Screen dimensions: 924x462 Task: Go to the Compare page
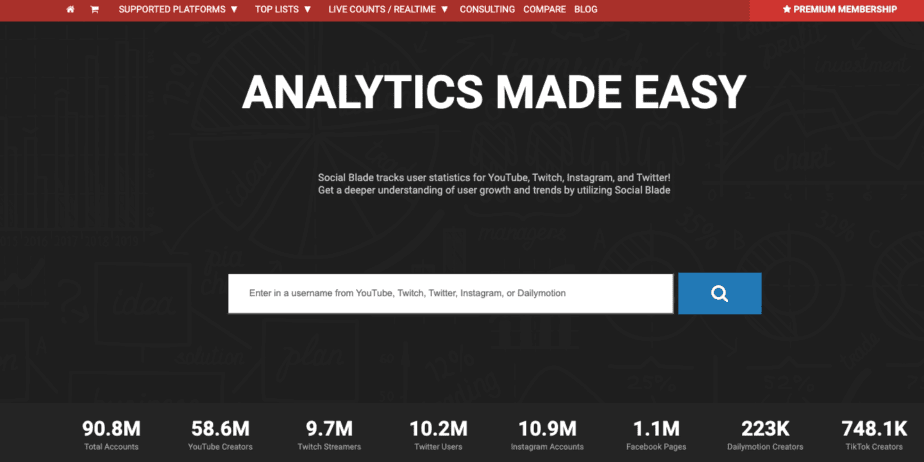pos(544,9)
